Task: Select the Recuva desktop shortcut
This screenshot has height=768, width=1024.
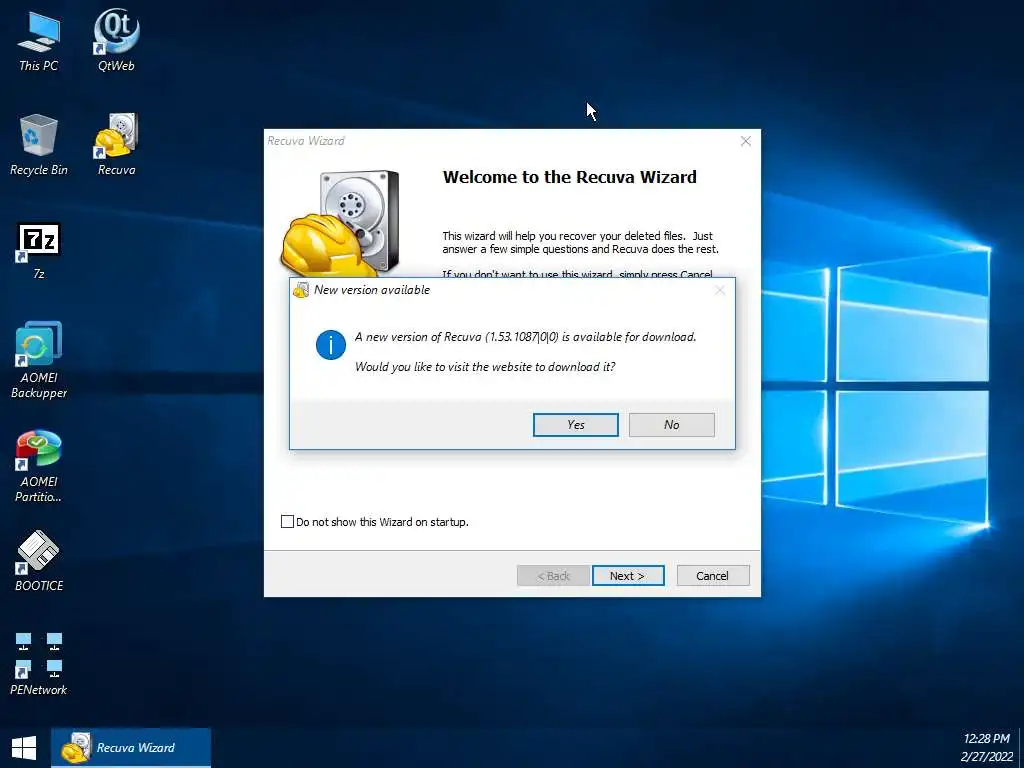Action: click(116, 144)
